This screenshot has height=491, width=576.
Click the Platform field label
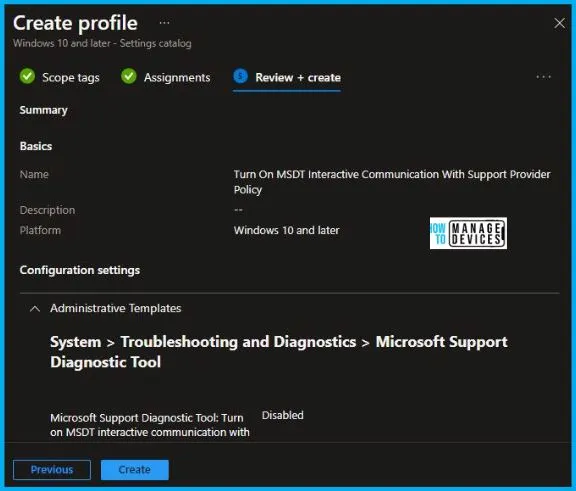[40, 230]
